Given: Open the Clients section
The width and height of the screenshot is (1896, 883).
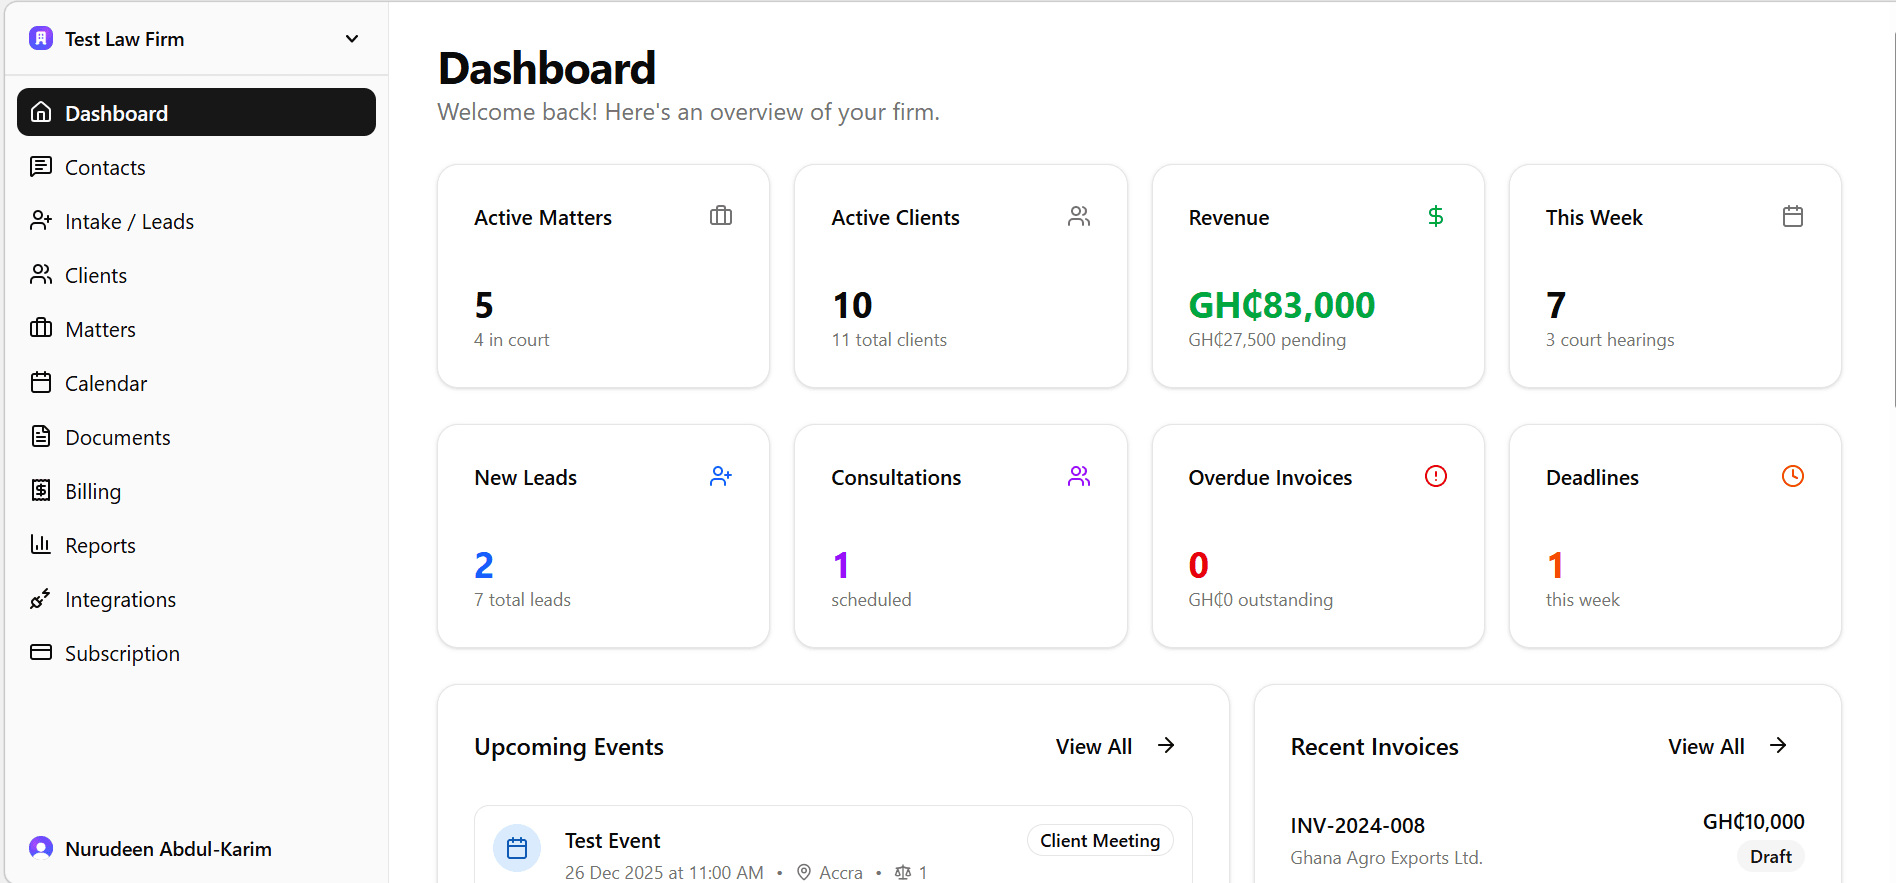Looking at the screenshot, I should [x=196, y=275].
